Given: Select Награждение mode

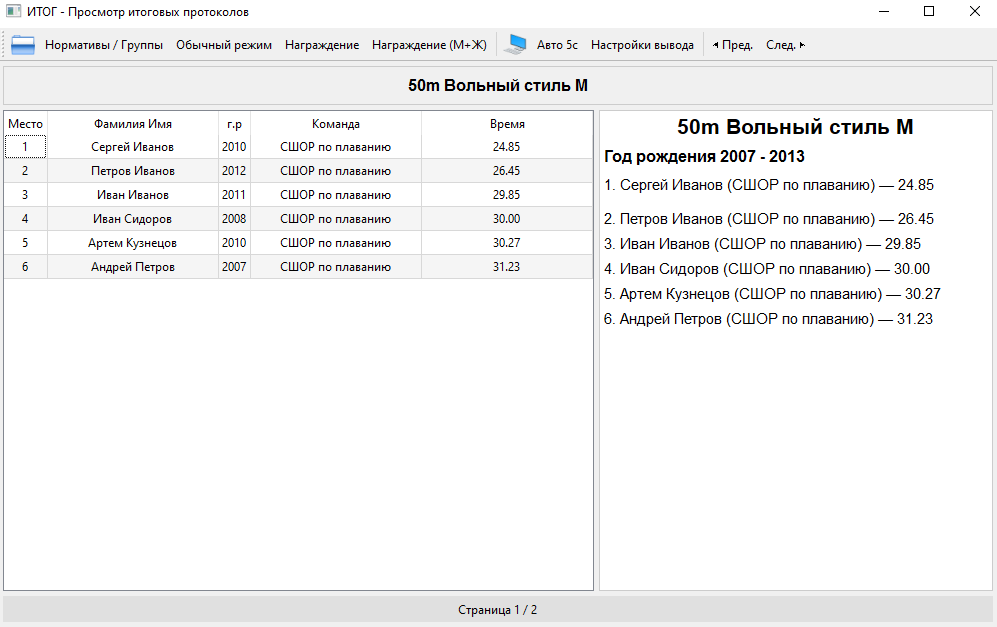Looking at the screenshot, I should click(x=322, y=45).
